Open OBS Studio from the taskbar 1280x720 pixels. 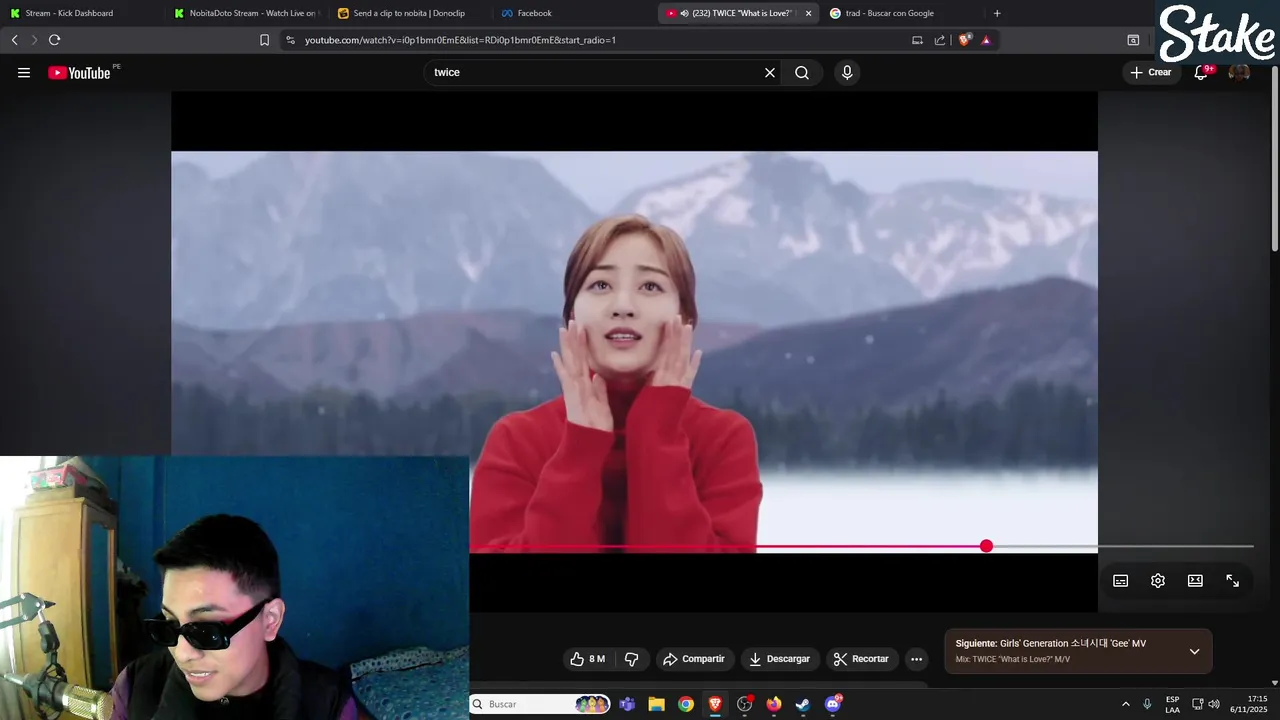pos(745,704)
